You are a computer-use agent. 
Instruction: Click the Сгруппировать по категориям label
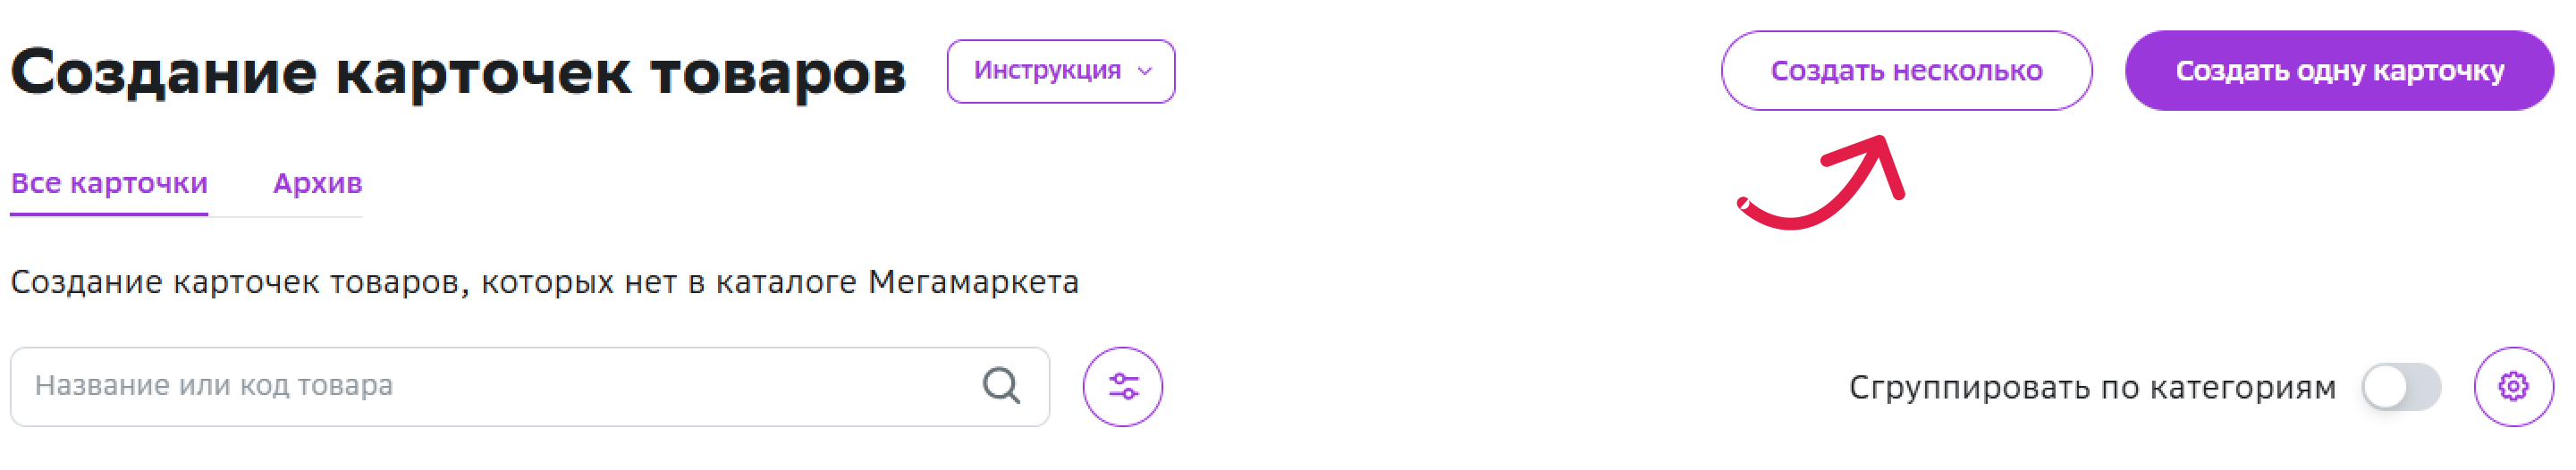(2092, 387)
